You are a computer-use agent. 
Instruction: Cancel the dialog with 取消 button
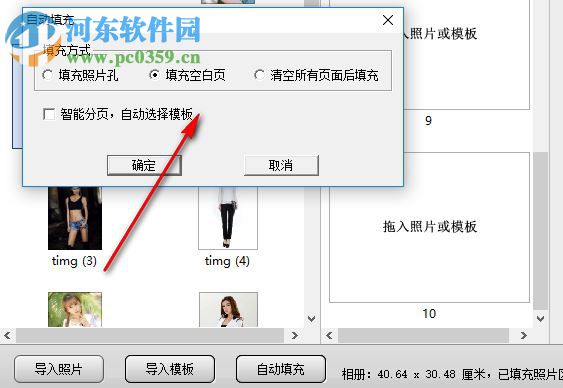(x=281, y=165)
